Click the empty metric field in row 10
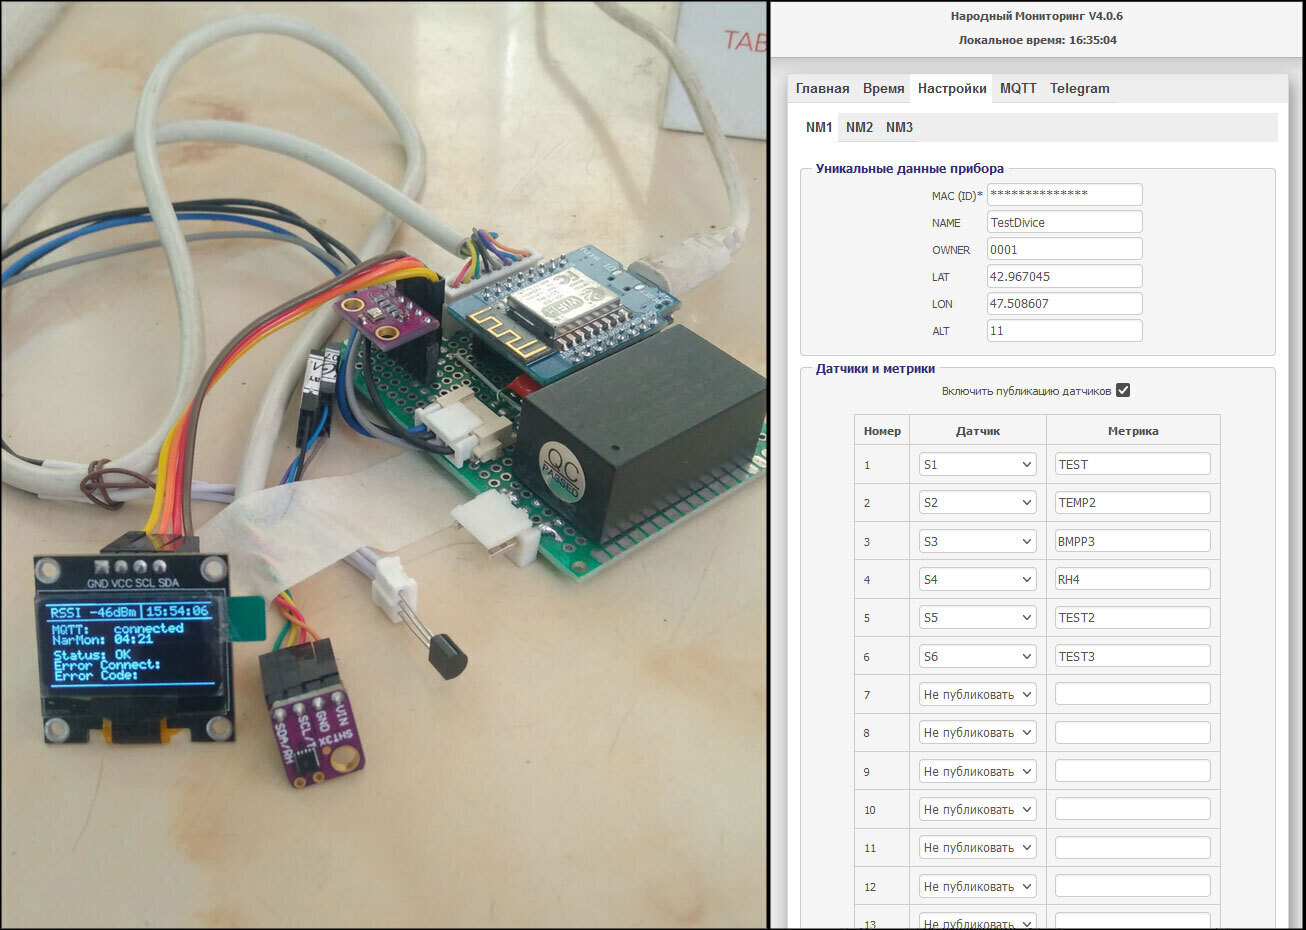This screenshot has width=1306, height=930. point(1132,809)
